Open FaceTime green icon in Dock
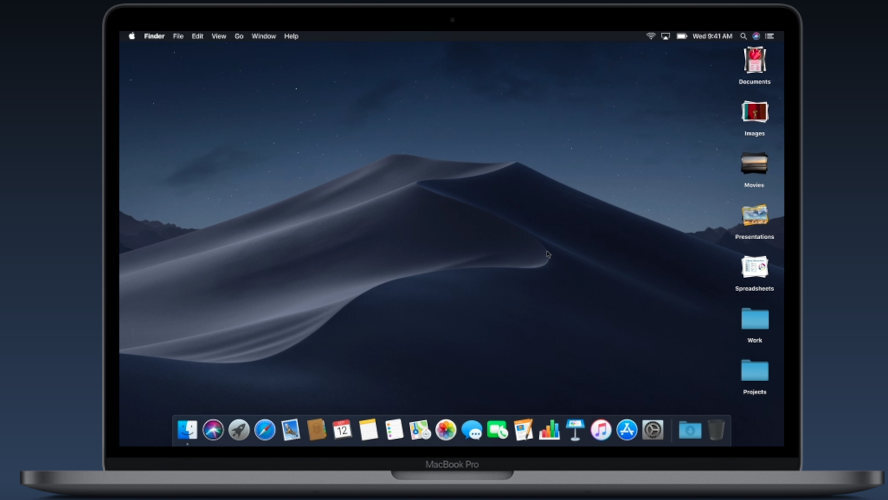This screenshot has height=500, width=888. click(497, 430)
